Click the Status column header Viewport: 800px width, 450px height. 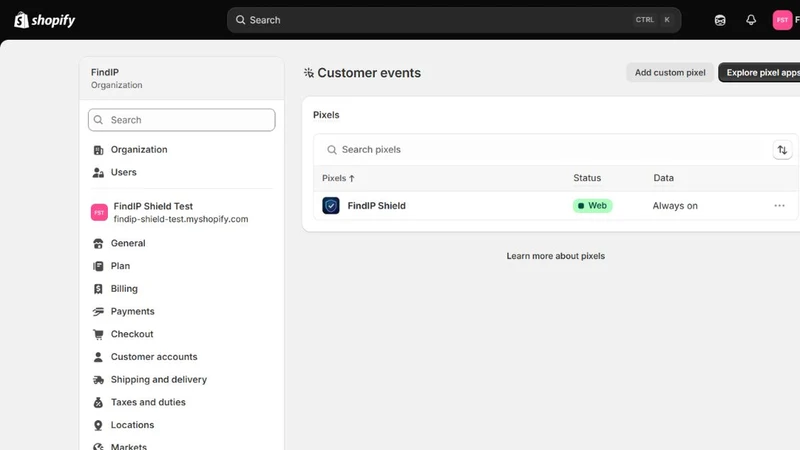pos(587,178)
